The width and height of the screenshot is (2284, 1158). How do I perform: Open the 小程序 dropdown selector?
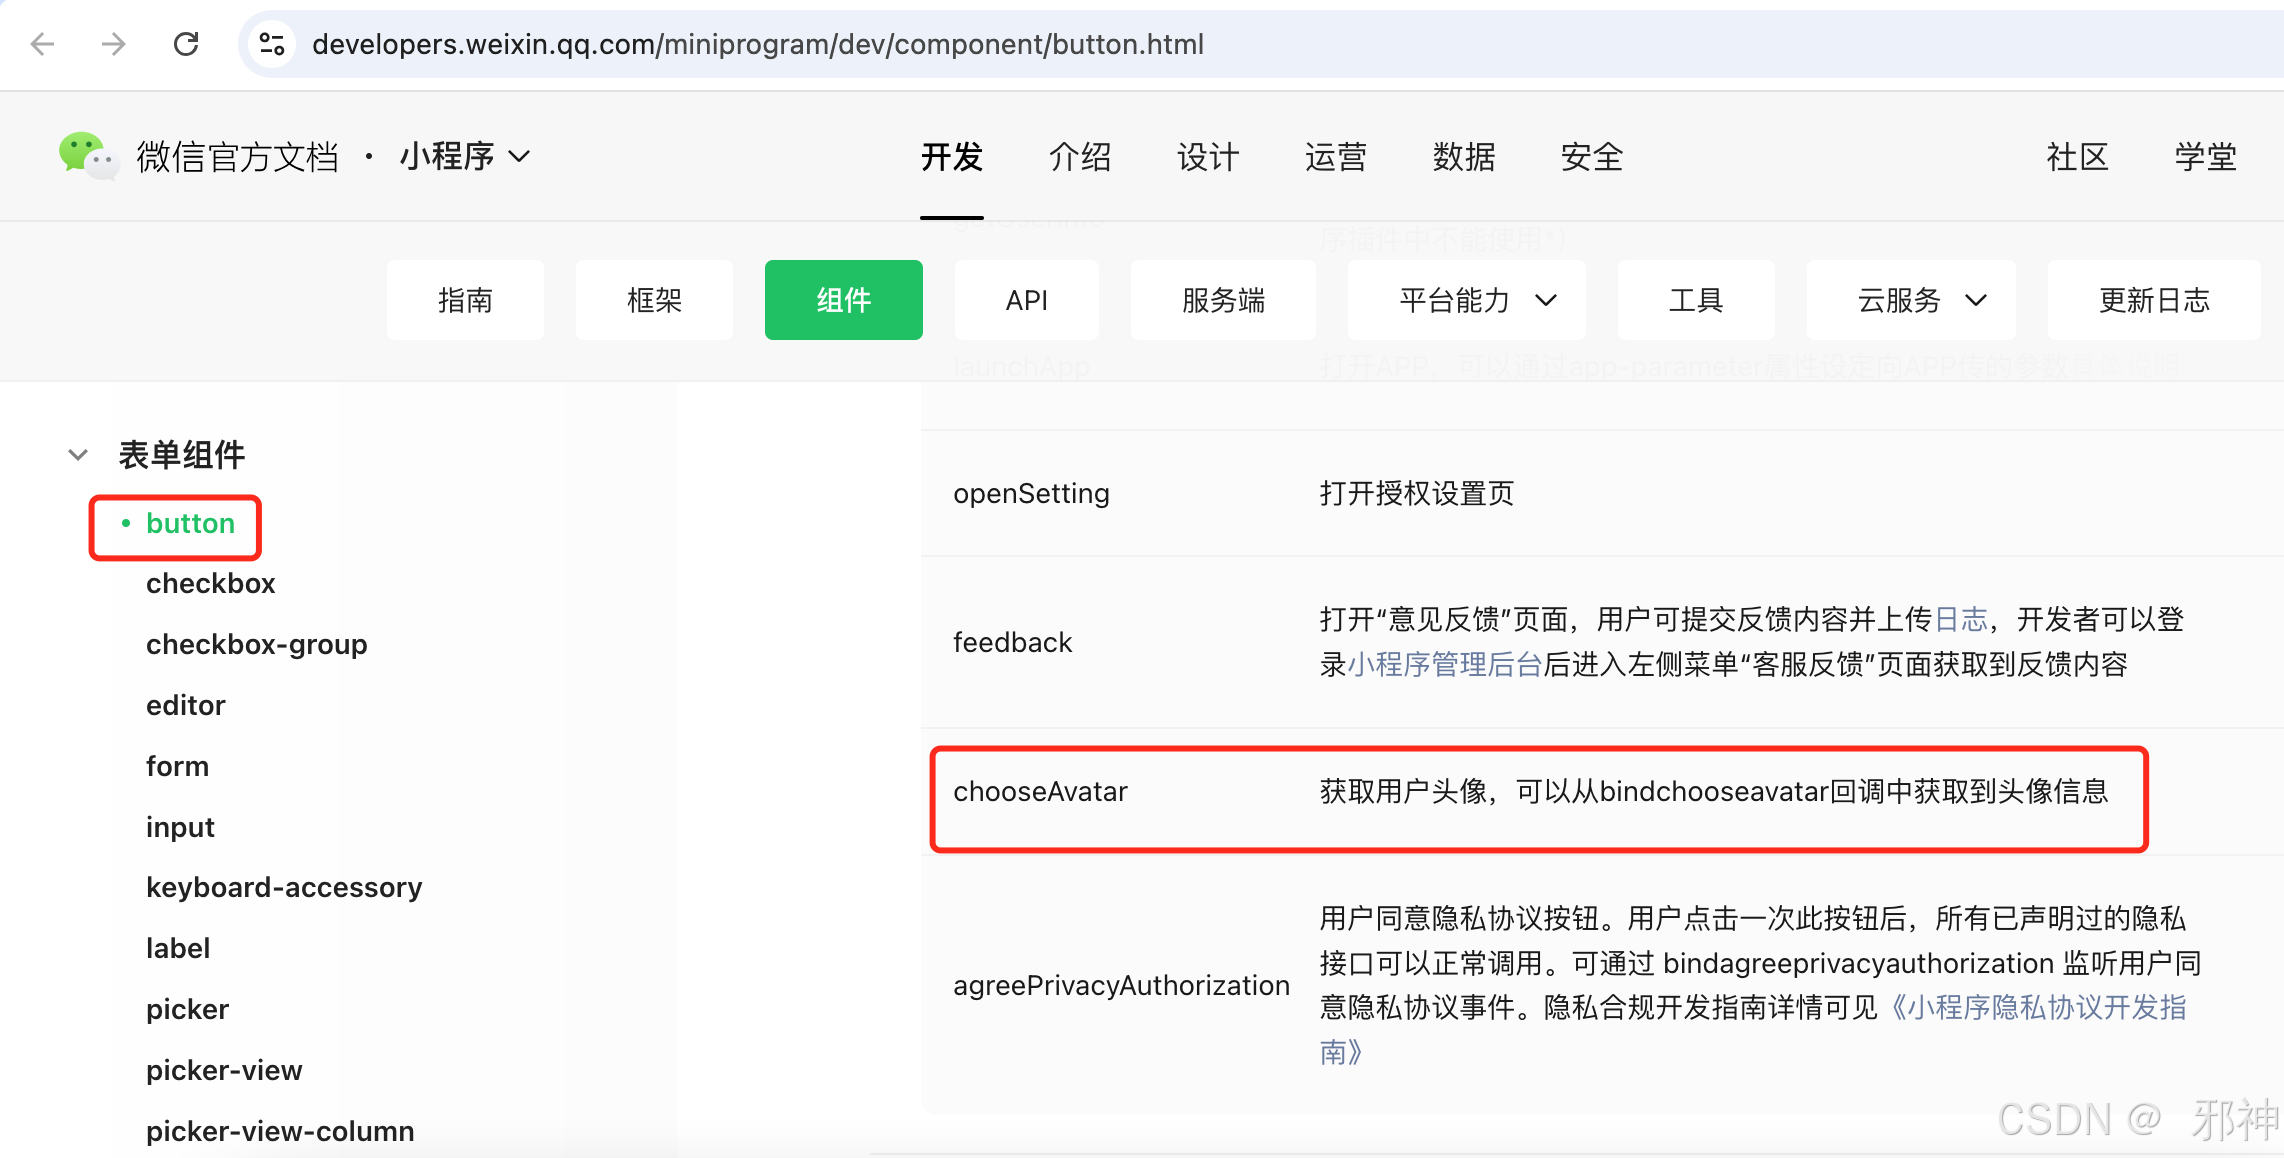tap(464, 157)
